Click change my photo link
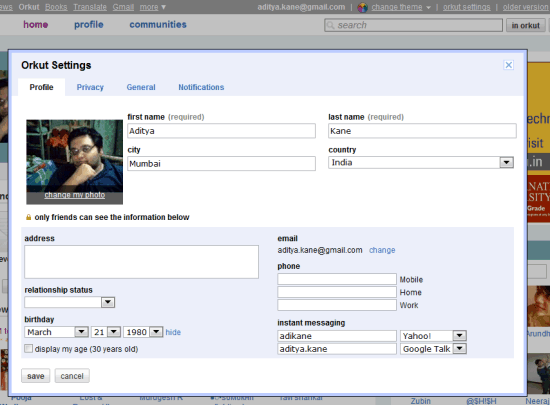This screenshot has width=550, height=405. pyautogui.click(x=75, y=195)
